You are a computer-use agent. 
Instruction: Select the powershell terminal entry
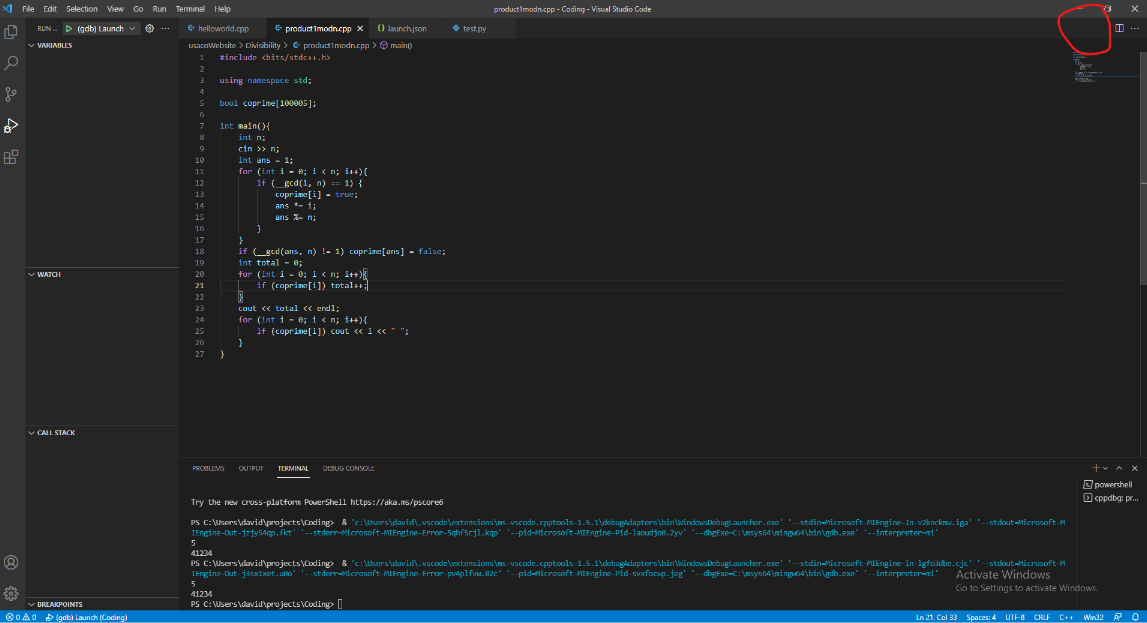tap(1107, 484)
